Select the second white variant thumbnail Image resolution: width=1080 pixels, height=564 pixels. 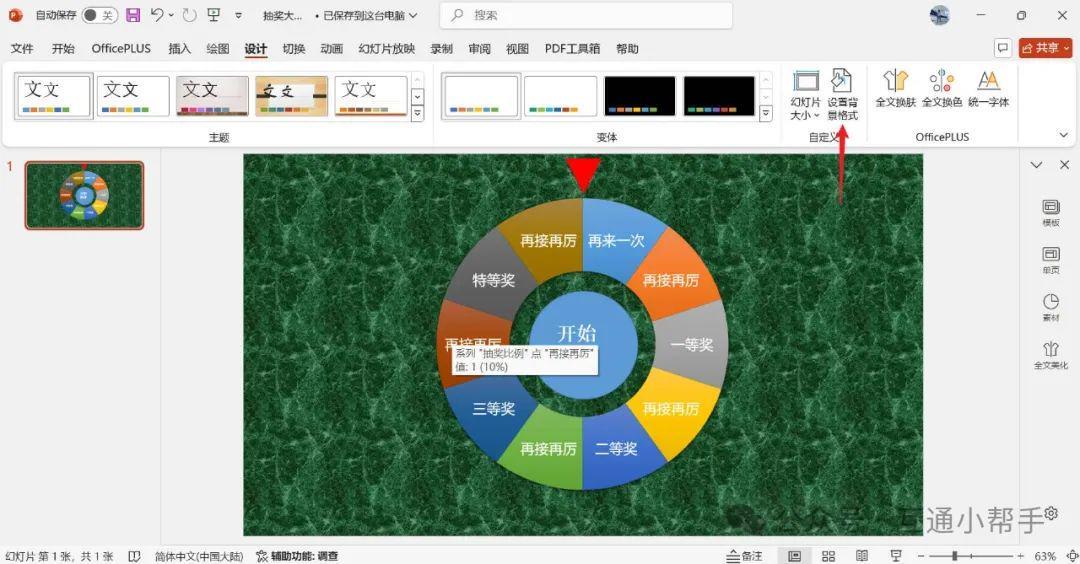(561, 96)
